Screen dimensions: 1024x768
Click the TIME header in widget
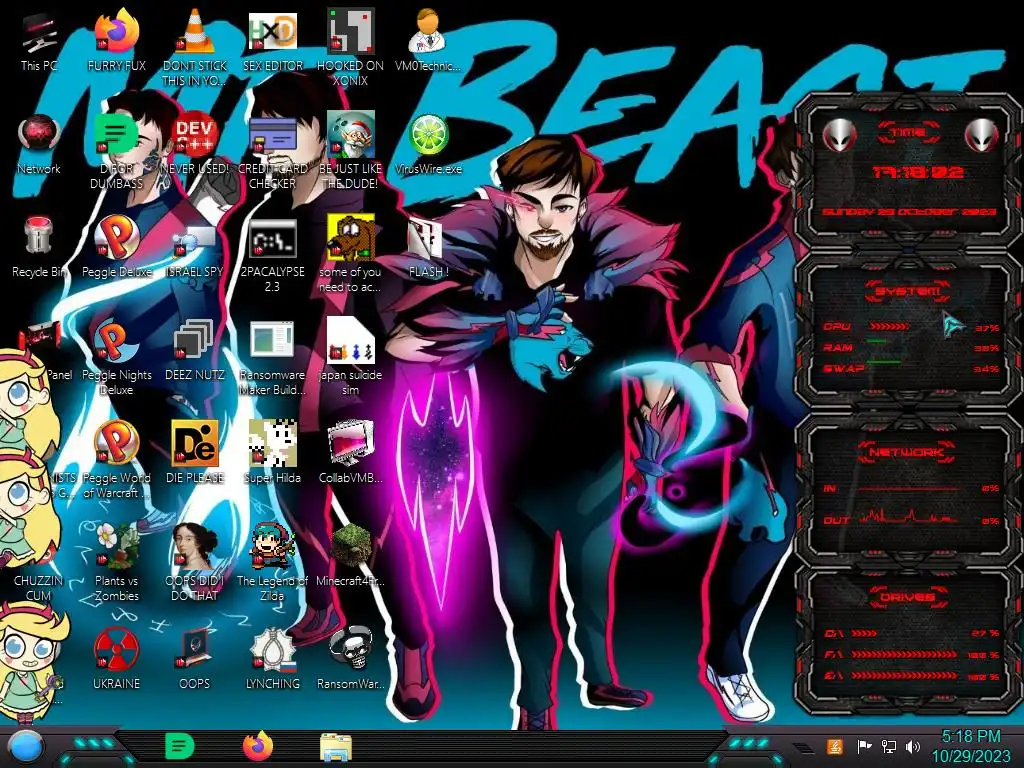click(x=908, y=133)
